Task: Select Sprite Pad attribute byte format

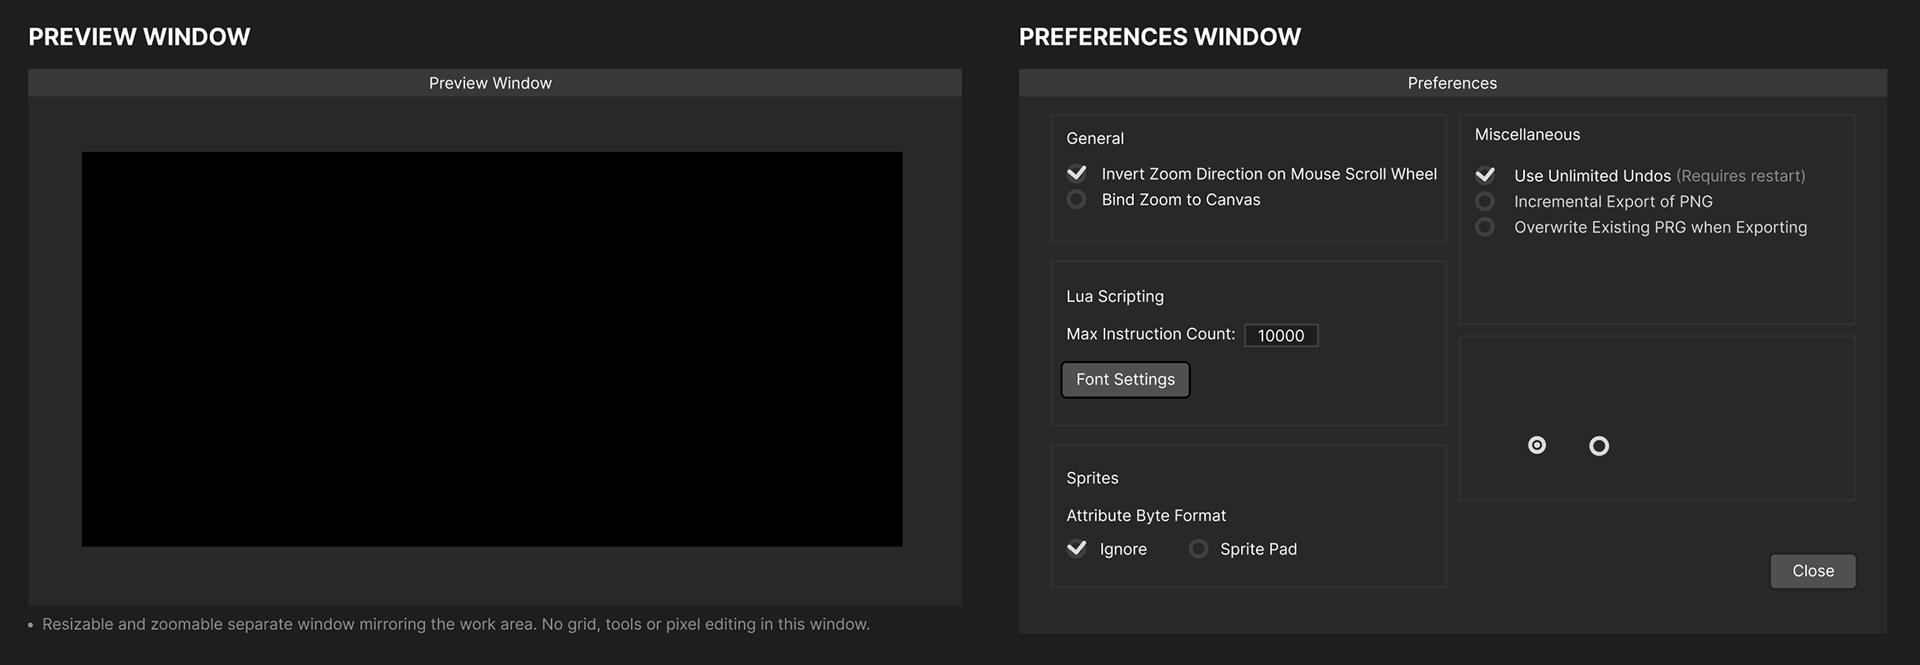Action: click(x=1198, y=549)
